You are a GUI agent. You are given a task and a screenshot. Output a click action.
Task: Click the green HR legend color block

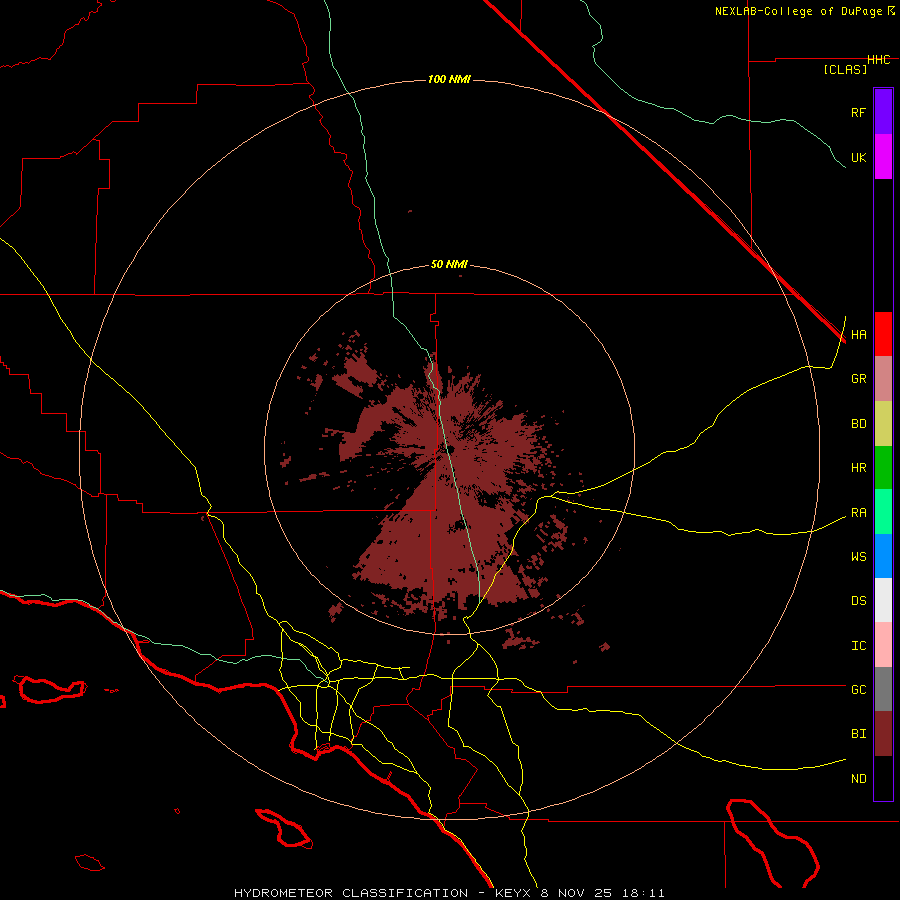tap(883, 468)
